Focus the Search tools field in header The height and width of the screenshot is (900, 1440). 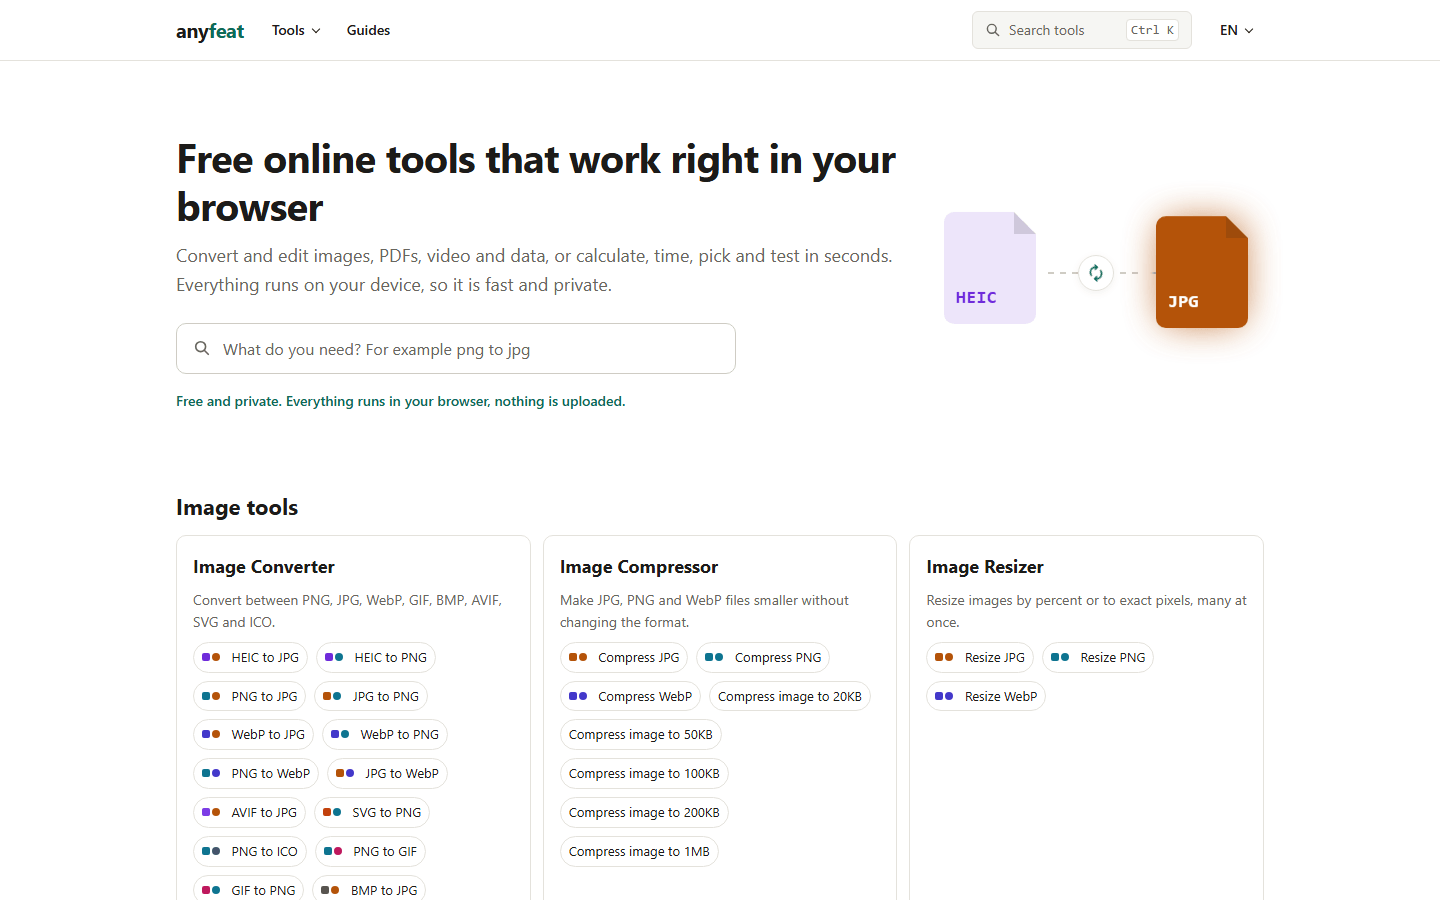point(1082,30)
